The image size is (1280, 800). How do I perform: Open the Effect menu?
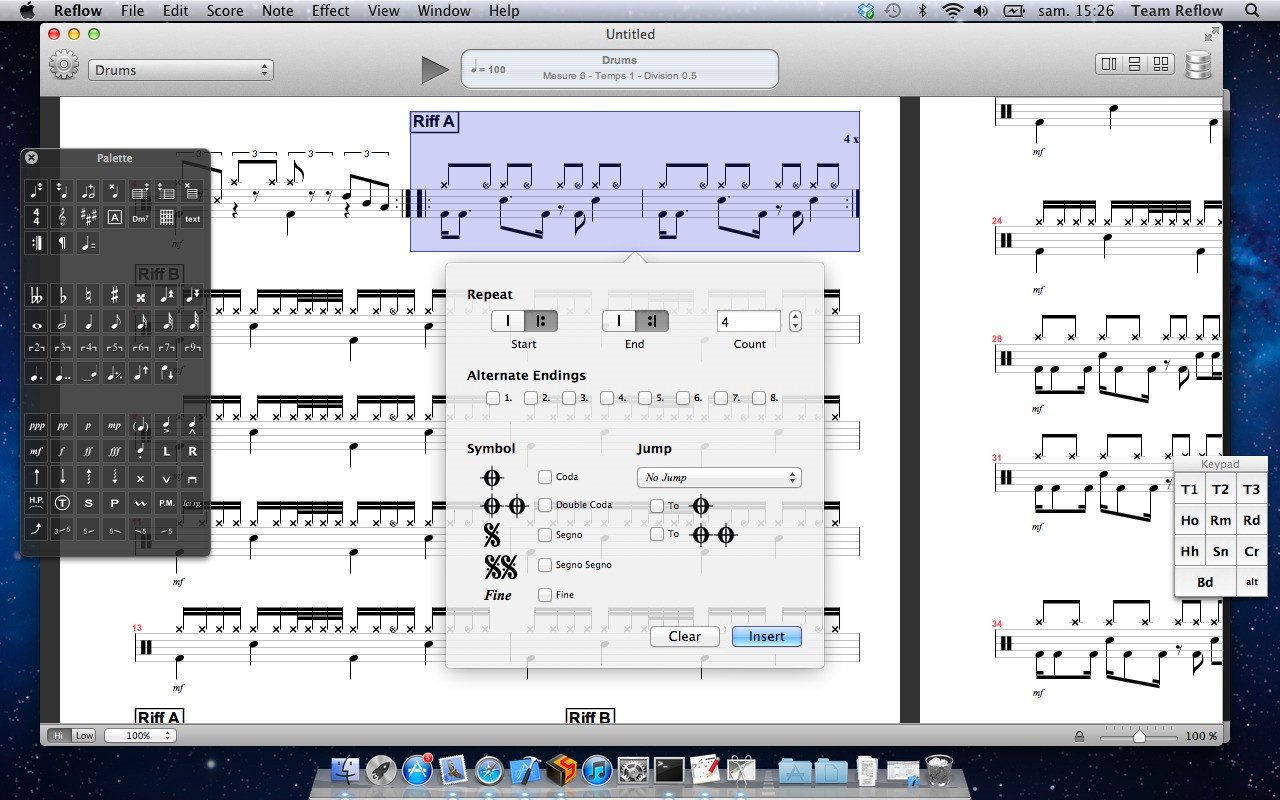[x=330, y=11]
